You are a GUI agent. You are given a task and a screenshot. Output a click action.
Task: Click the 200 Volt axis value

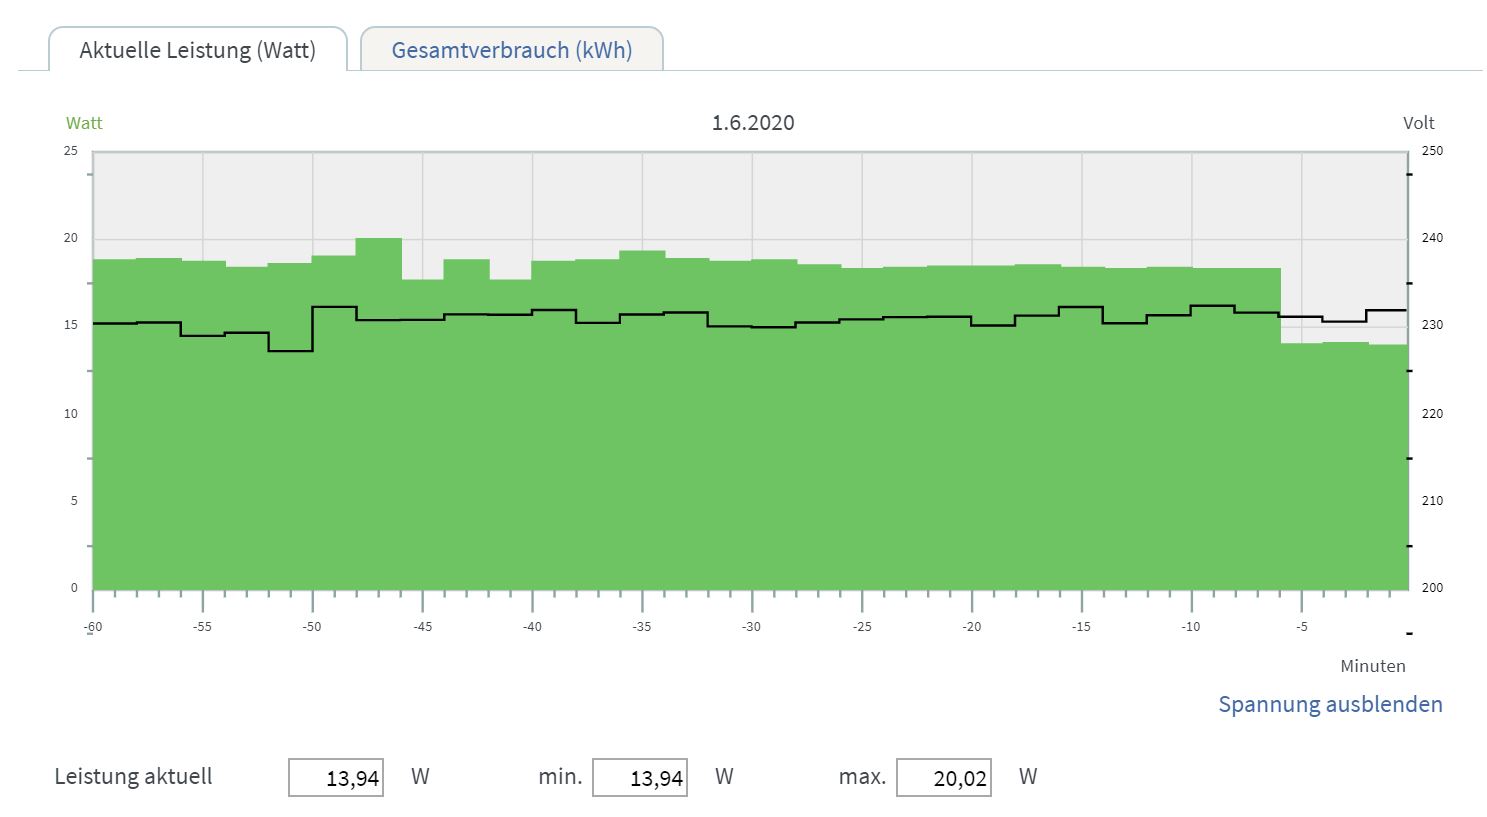pos(1432,588)
